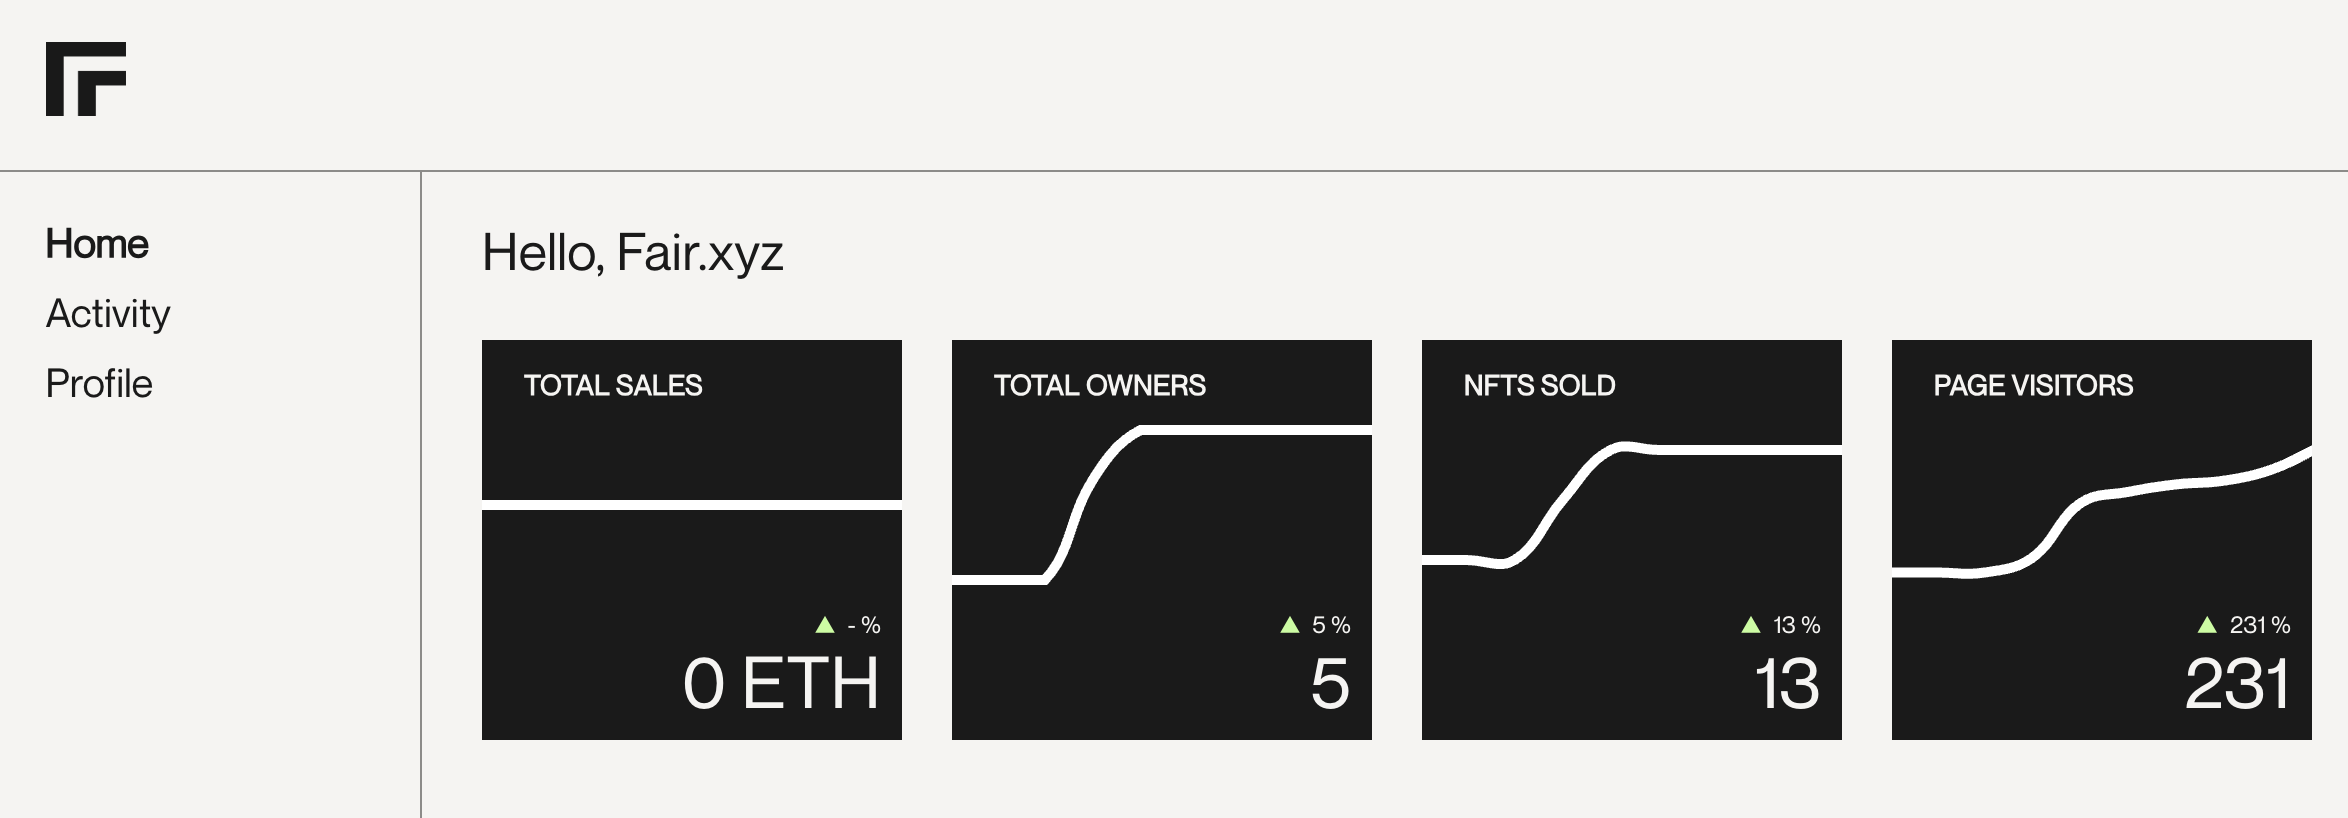Screen dimensions: 2348x818
Task: Click green triangle in Total Sales card
Action: pyautogui.click(x=825, y=625)
